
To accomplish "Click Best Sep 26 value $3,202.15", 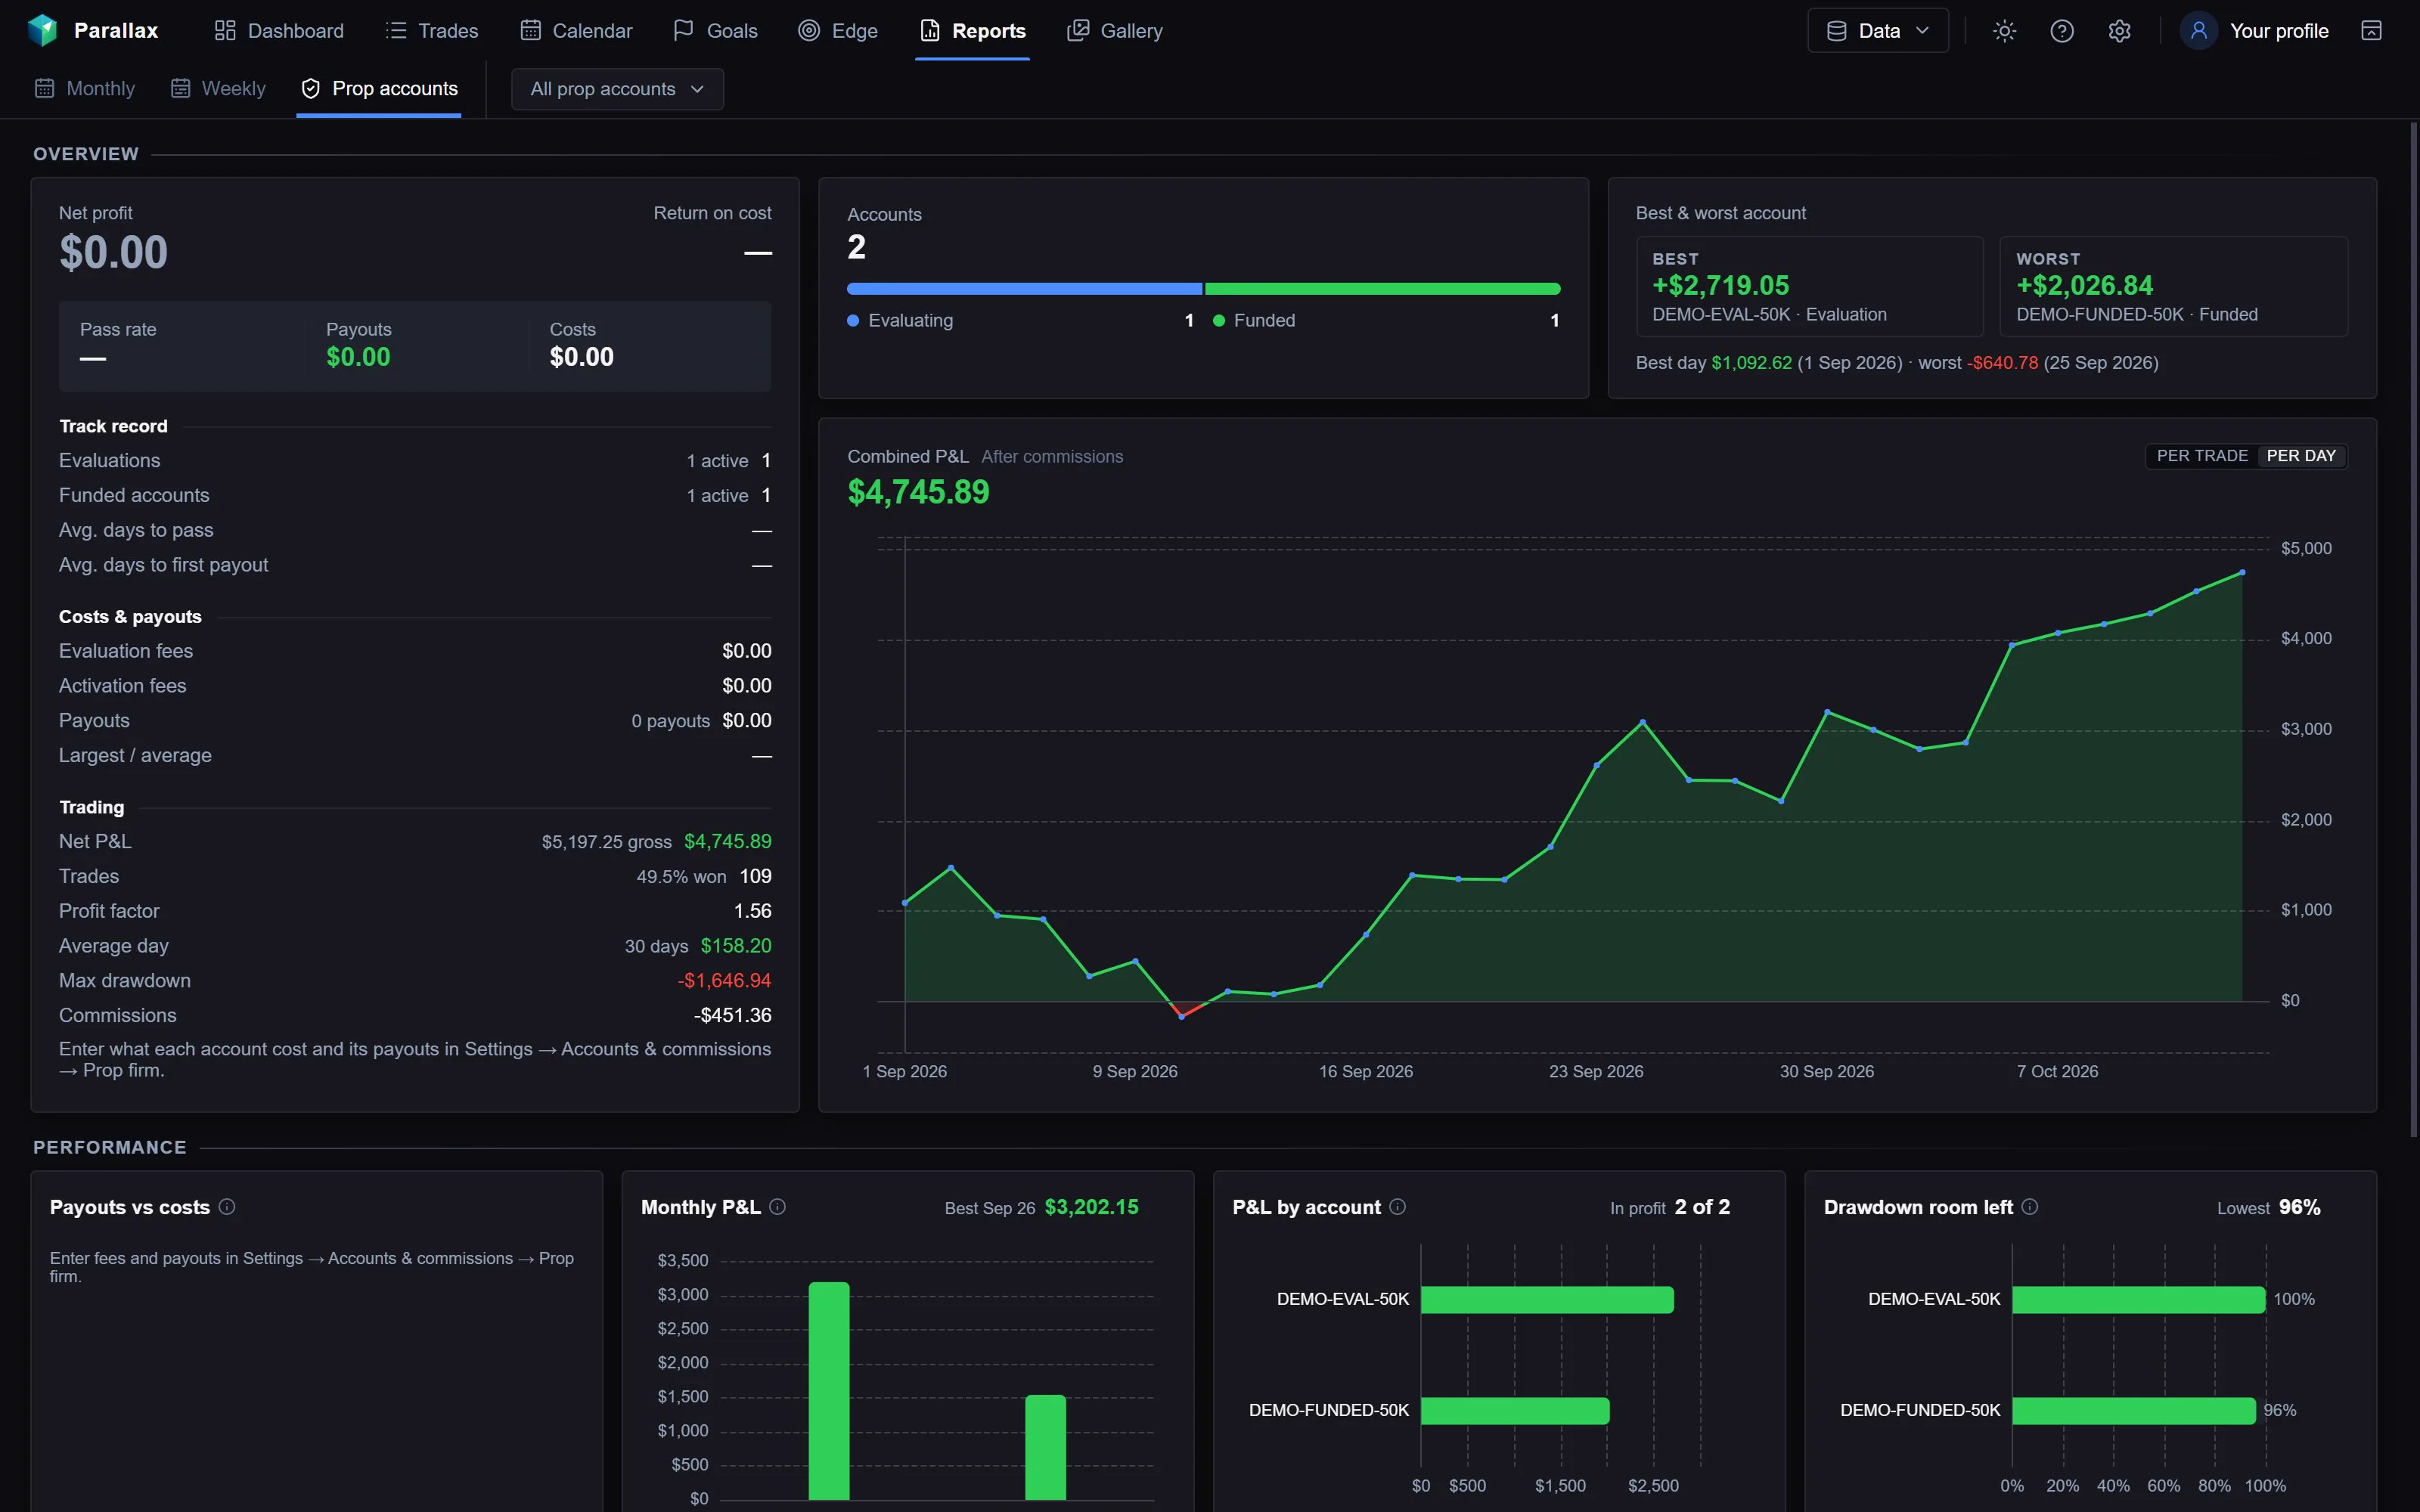I will pyautogui.click(x=1091, y=1207).
